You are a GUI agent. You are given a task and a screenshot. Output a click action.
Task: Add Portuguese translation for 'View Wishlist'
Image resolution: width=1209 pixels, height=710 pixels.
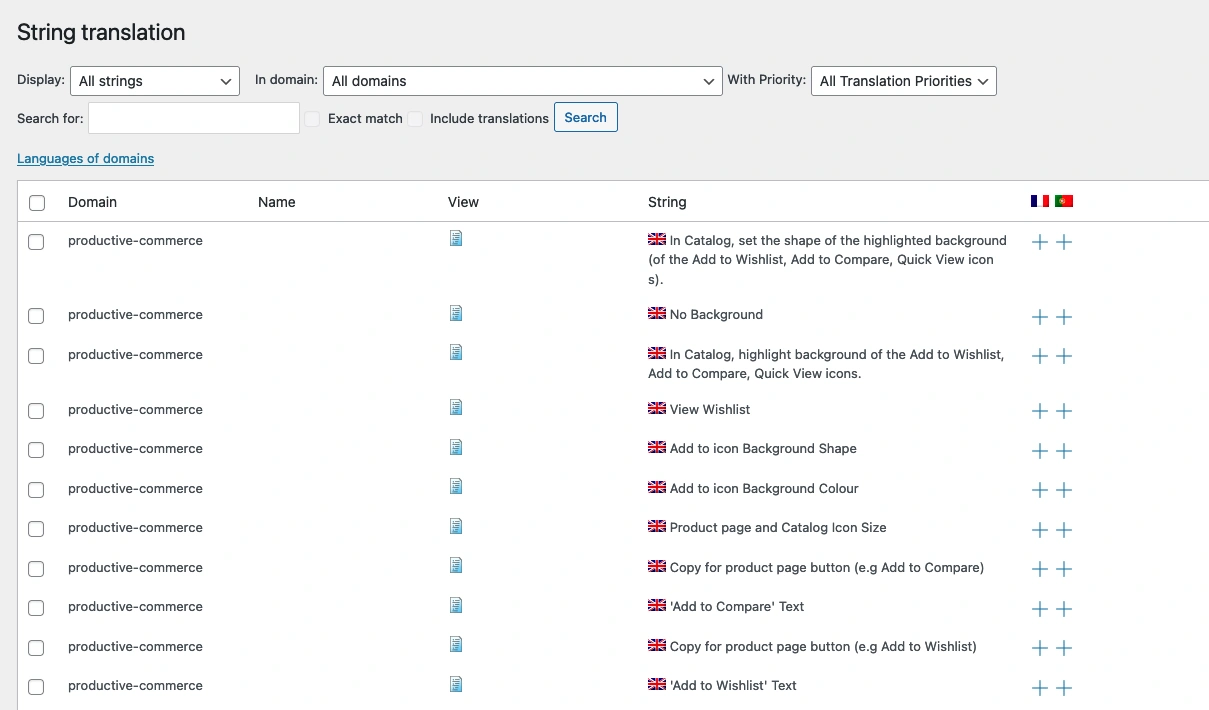pyautogui.click(x=1064, y=411)
